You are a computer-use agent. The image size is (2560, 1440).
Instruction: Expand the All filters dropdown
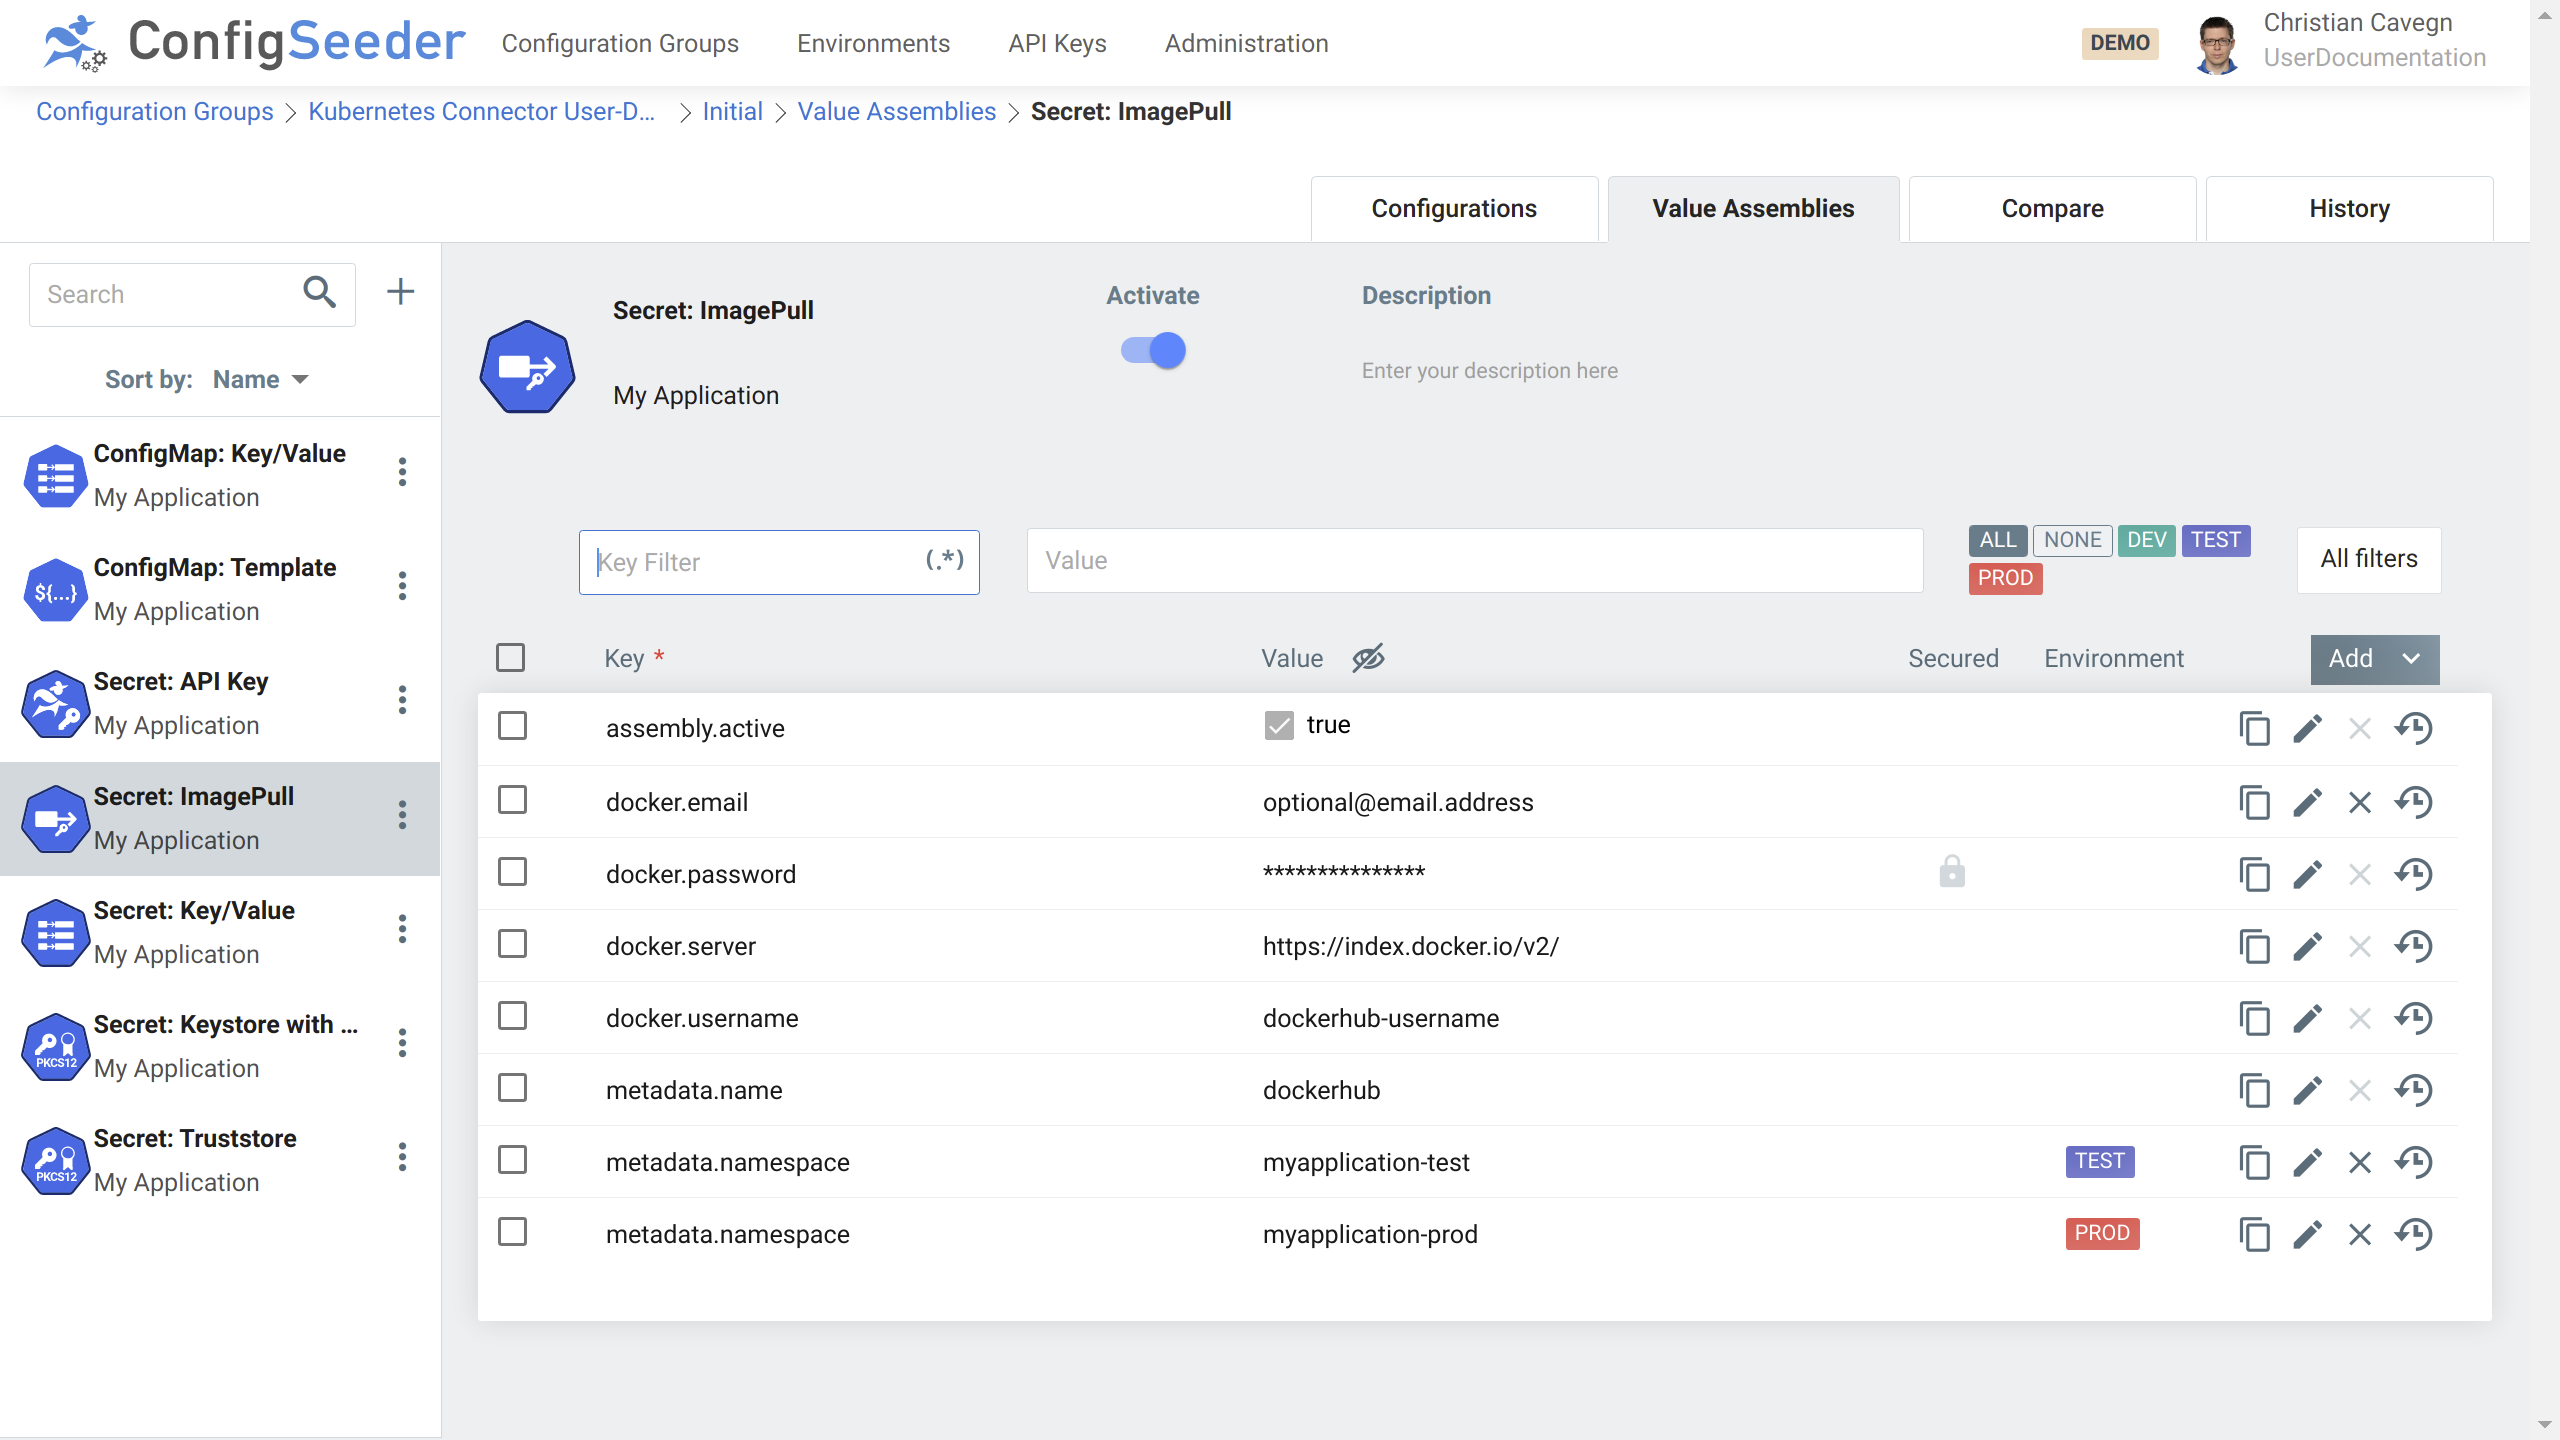pyautogui.click(x=2368, y=557)
